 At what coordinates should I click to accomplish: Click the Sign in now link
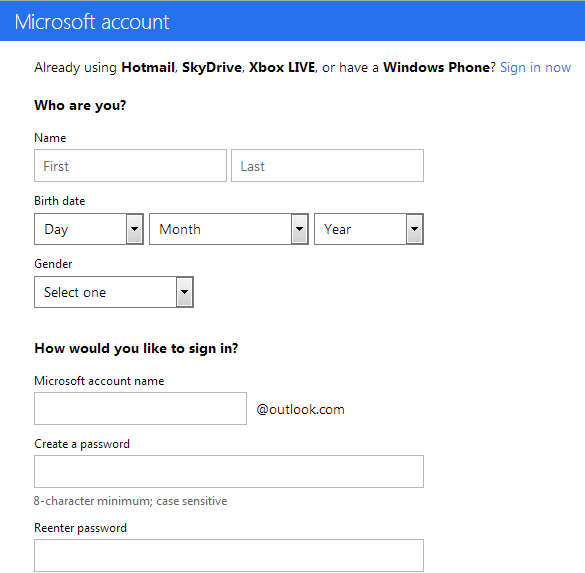pos(535,68)
